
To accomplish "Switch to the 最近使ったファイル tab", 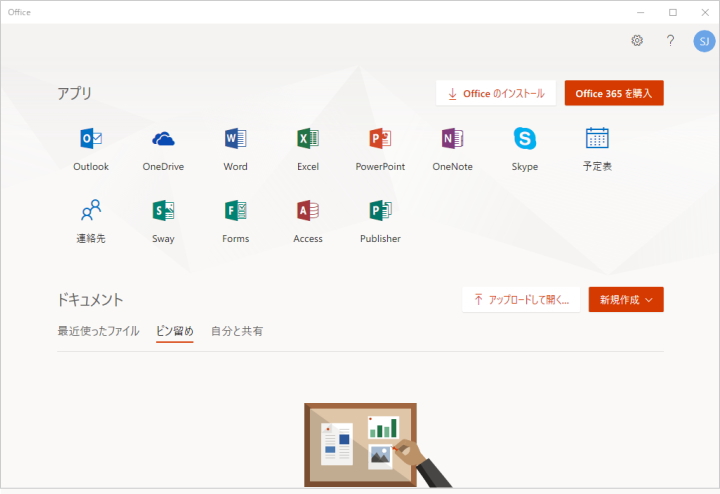I will [98, 331].
